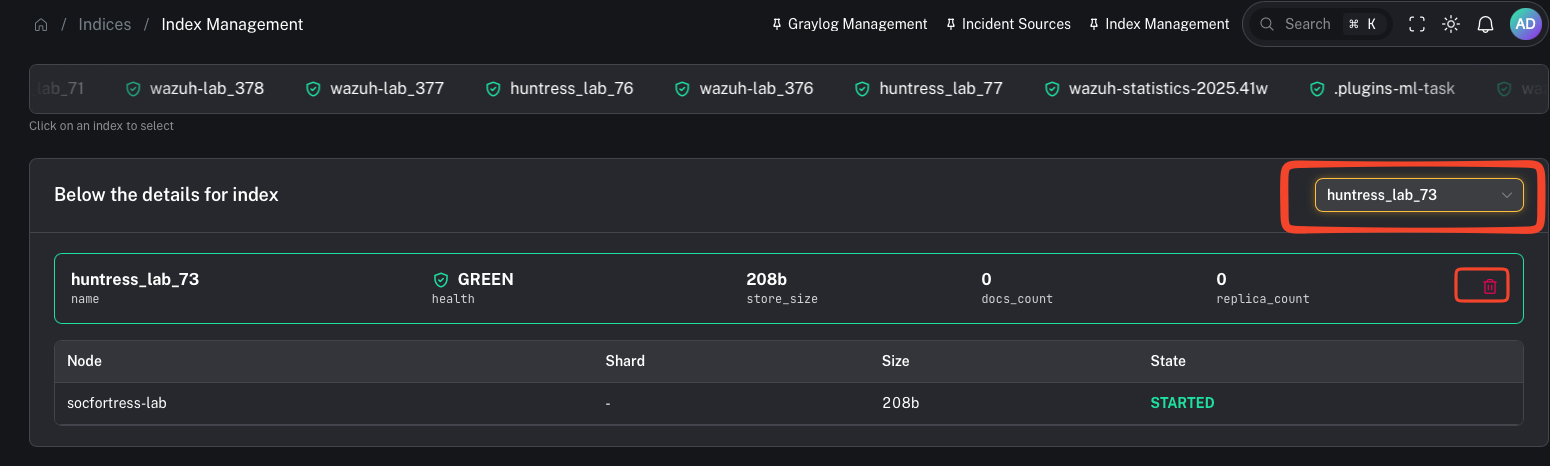Click the docs_count label
Screen dimensions: 1550x466
pos(1017,299)
